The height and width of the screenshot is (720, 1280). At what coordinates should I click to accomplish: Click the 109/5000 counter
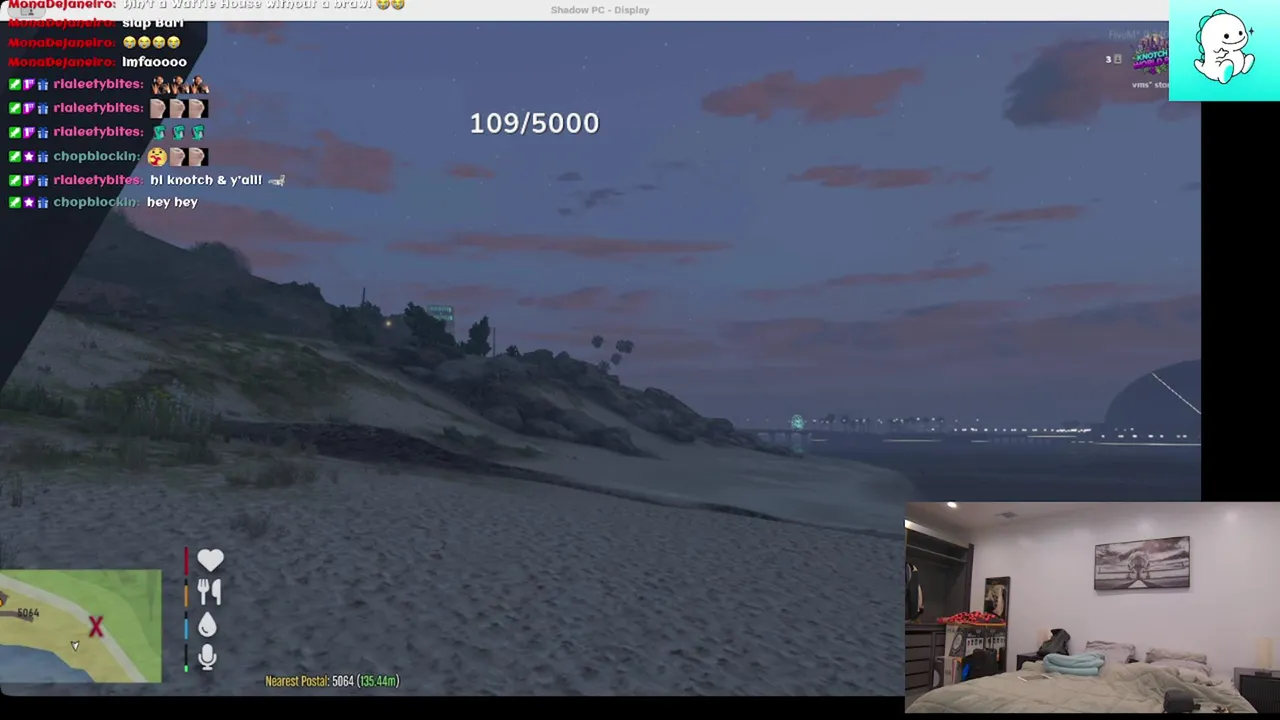tap(534, 123)
